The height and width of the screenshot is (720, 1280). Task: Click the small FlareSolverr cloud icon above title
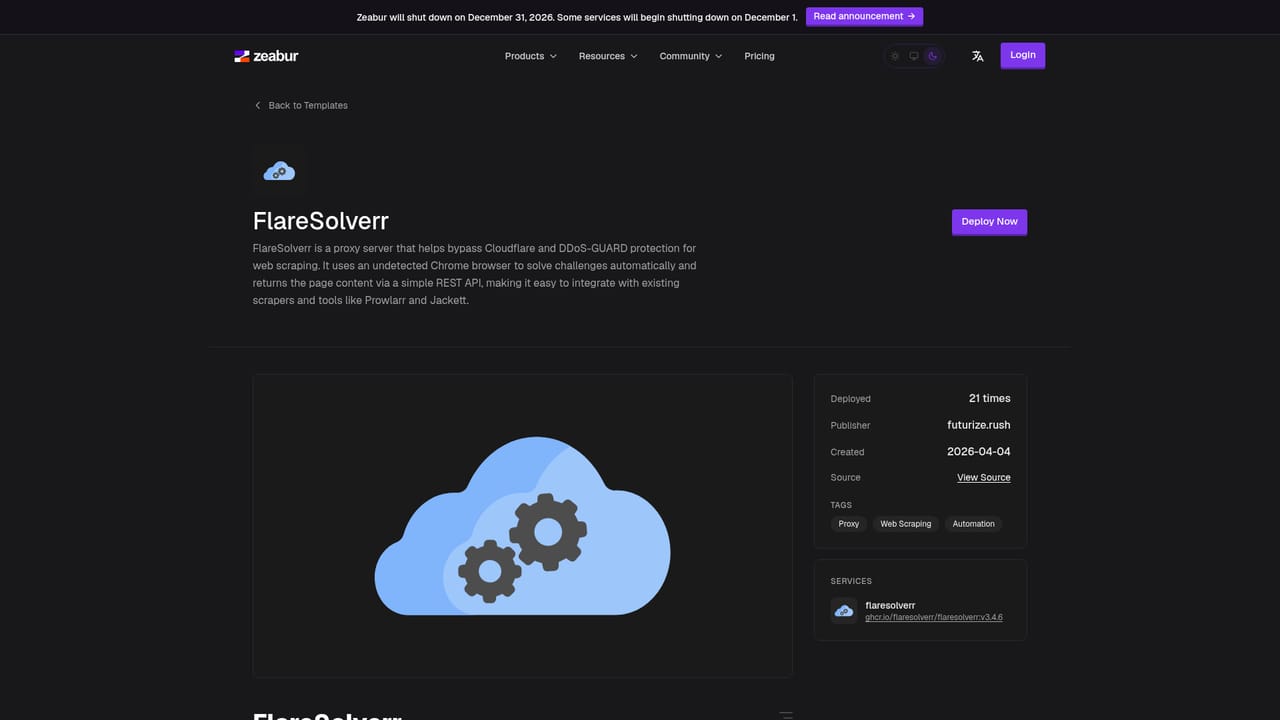(x=279, y=171)
